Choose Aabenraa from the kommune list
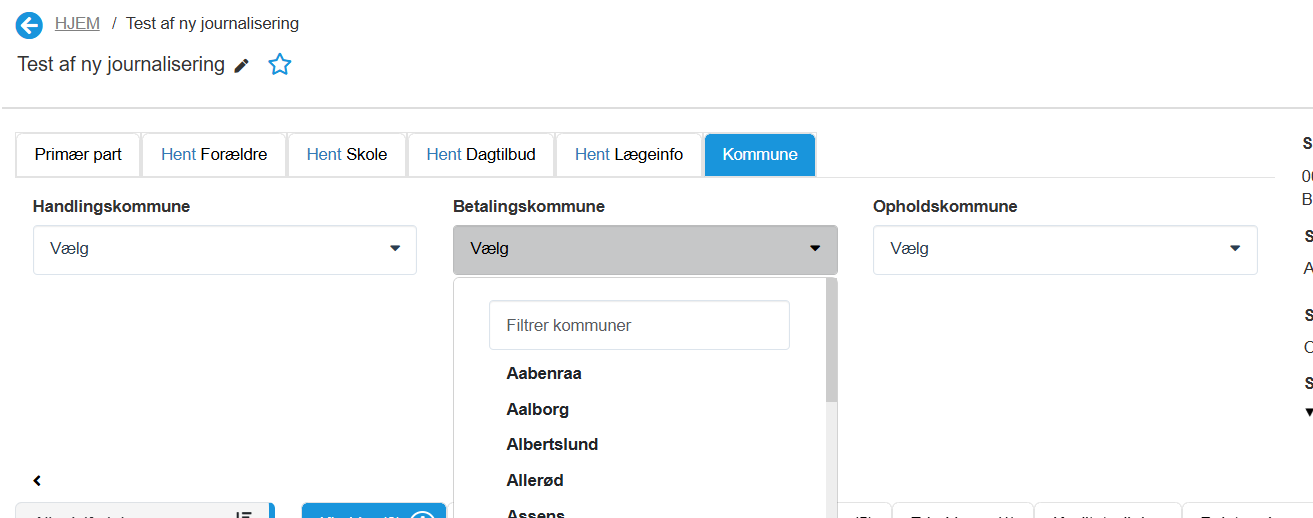Image resolution: width=1313 pixels, height=518 pixels. 544,374
